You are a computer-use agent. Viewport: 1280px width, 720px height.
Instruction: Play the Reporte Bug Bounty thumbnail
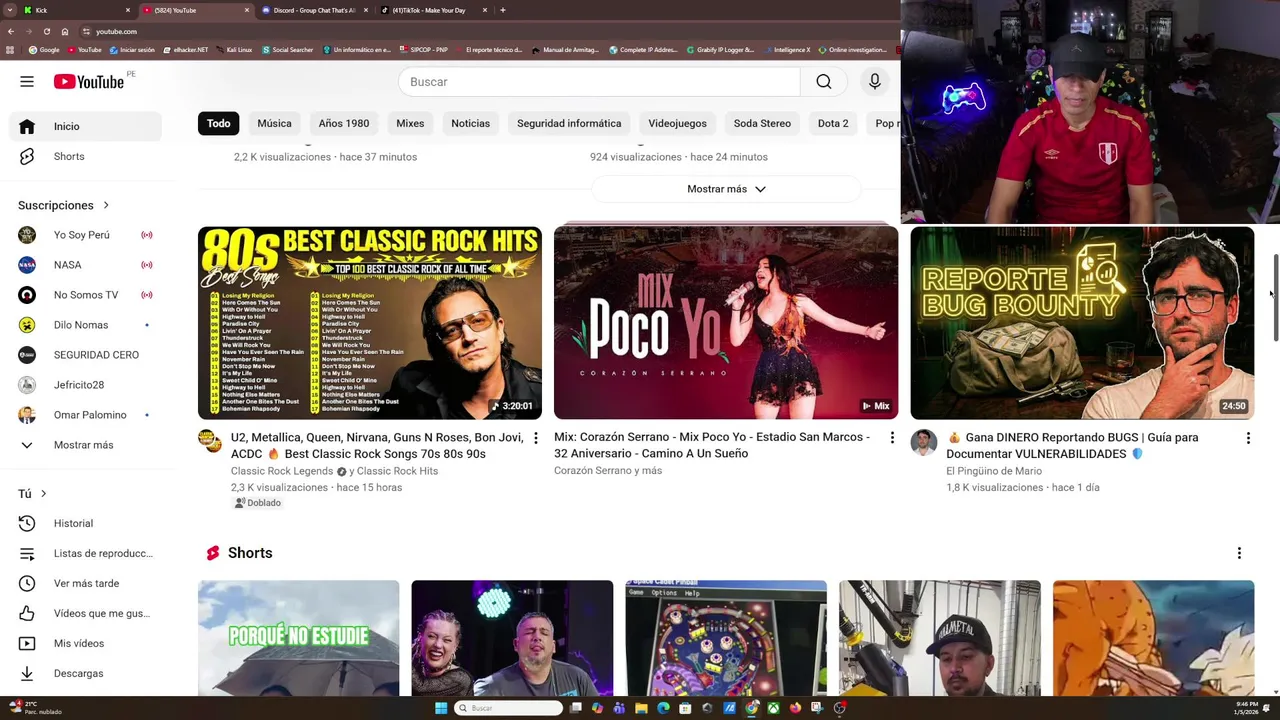(x=1082, y=322)
